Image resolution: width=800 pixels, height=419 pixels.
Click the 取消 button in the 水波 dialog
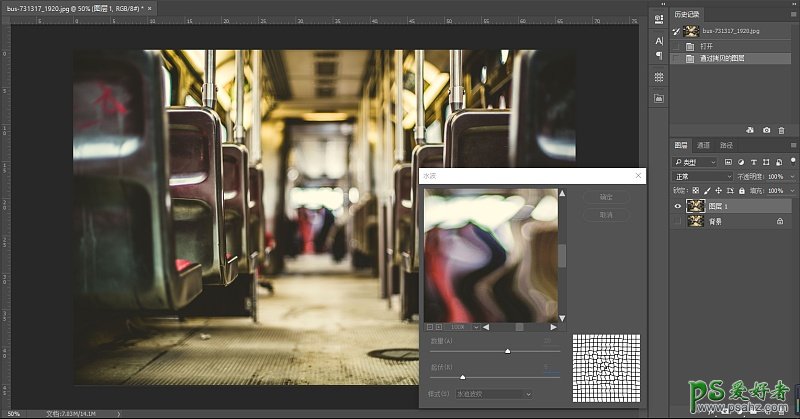click(x=605, y=215)
